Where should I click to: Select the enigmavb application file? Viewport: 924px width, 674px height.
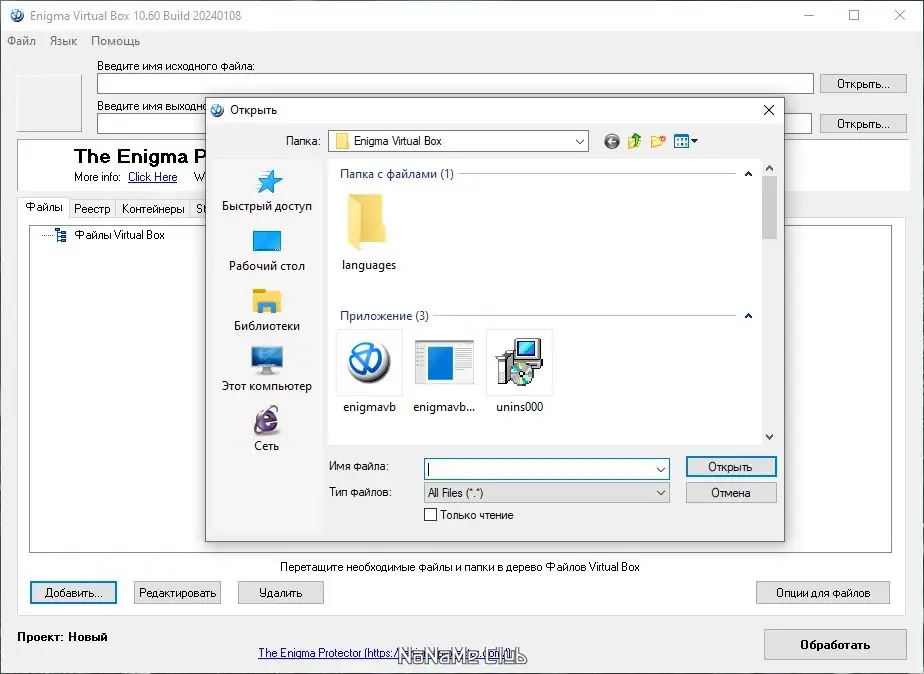(369, 371)
